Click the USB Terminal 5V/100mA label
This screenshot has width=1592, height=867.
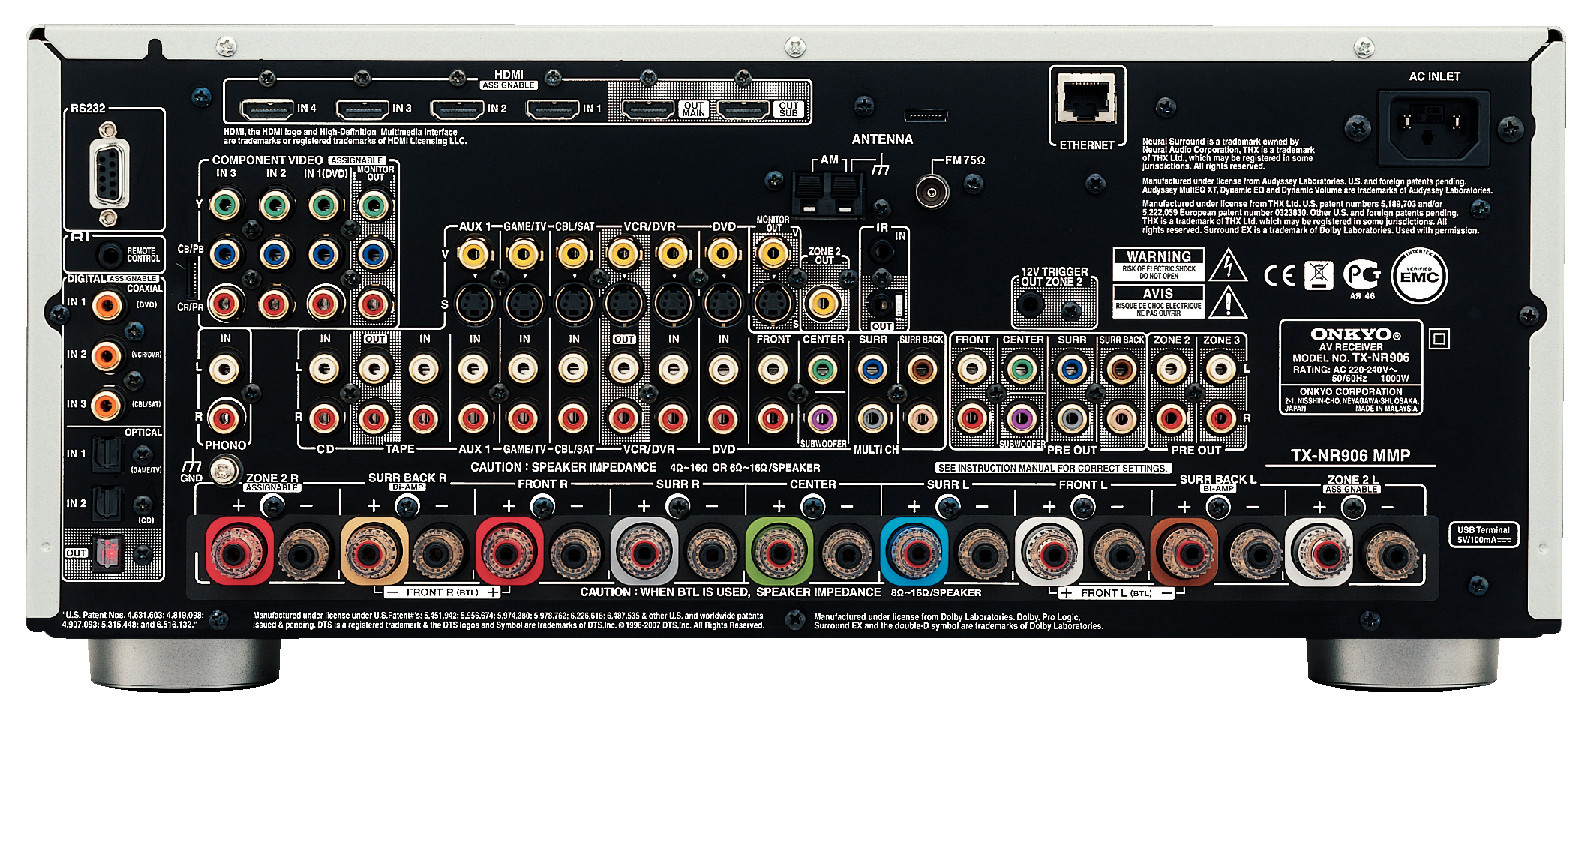[1484, 535]
